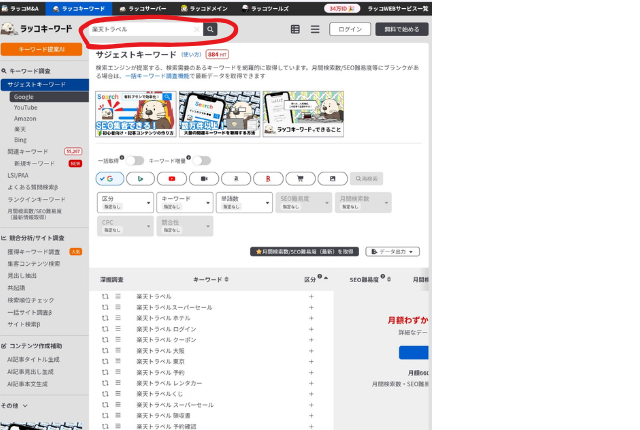Enable the キーワード増量 switch
This screenshot has height=430, width=640.
point(204,160)
